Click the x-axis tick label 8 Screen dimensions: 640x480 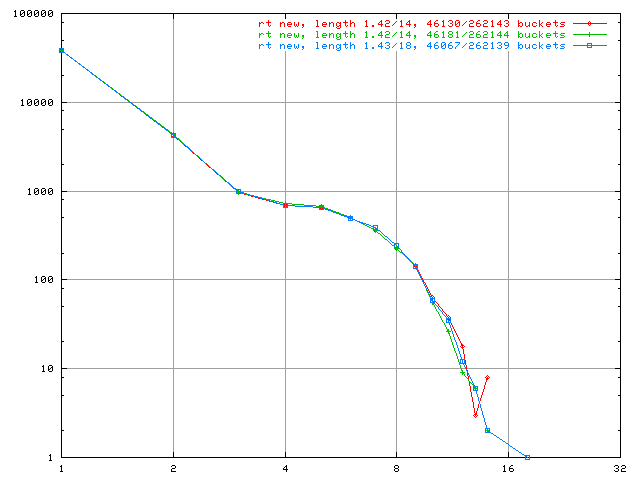click(396, 469)
